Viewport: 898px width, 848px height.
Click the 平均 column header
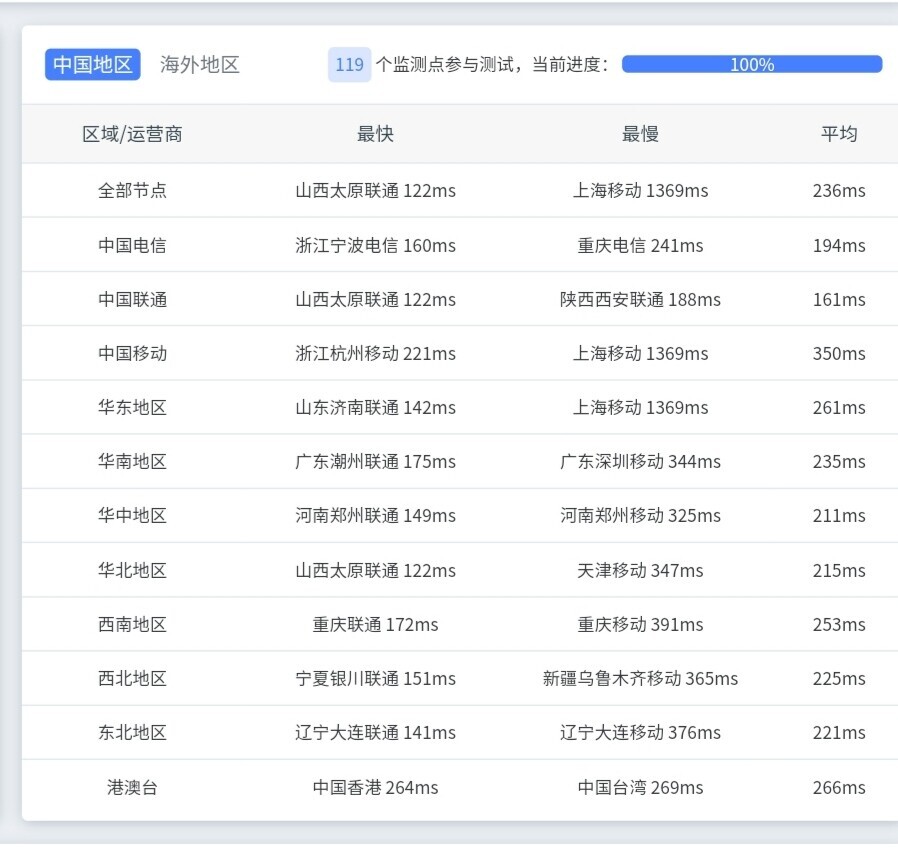coord(839,134)
